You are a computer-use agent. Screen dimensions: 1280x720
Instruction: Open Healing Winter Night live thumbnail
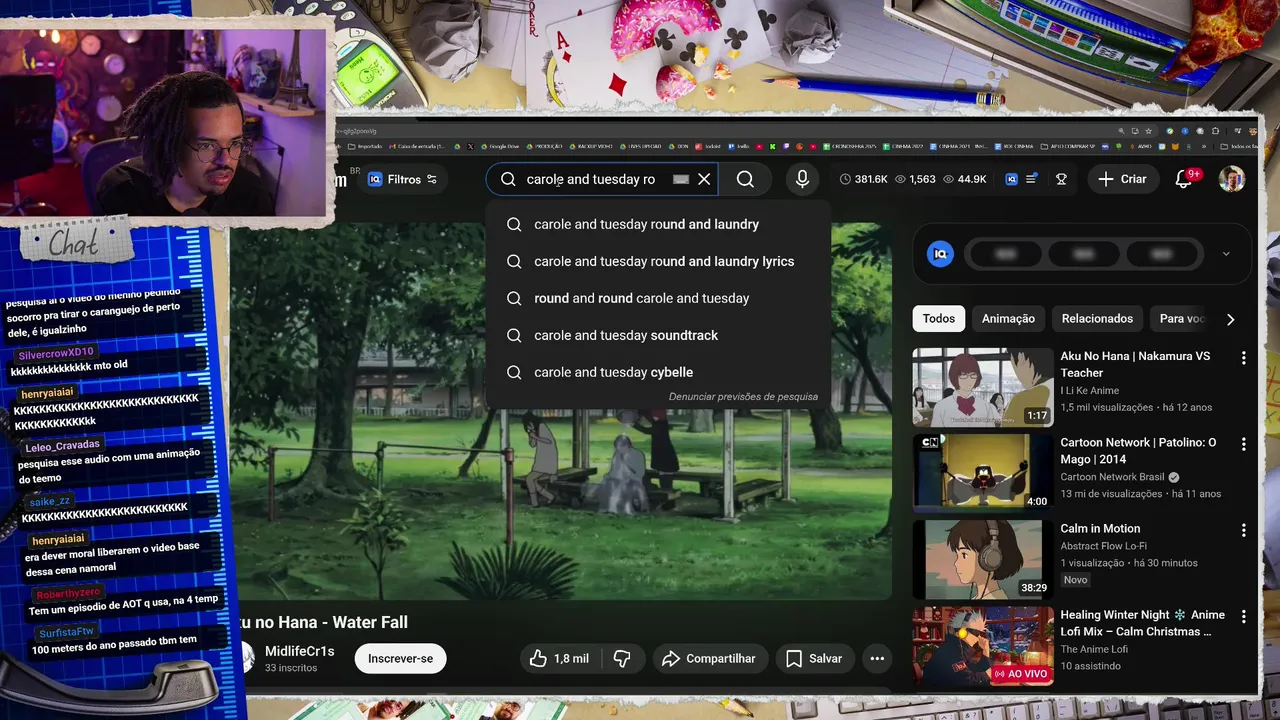tap(983, 646)
